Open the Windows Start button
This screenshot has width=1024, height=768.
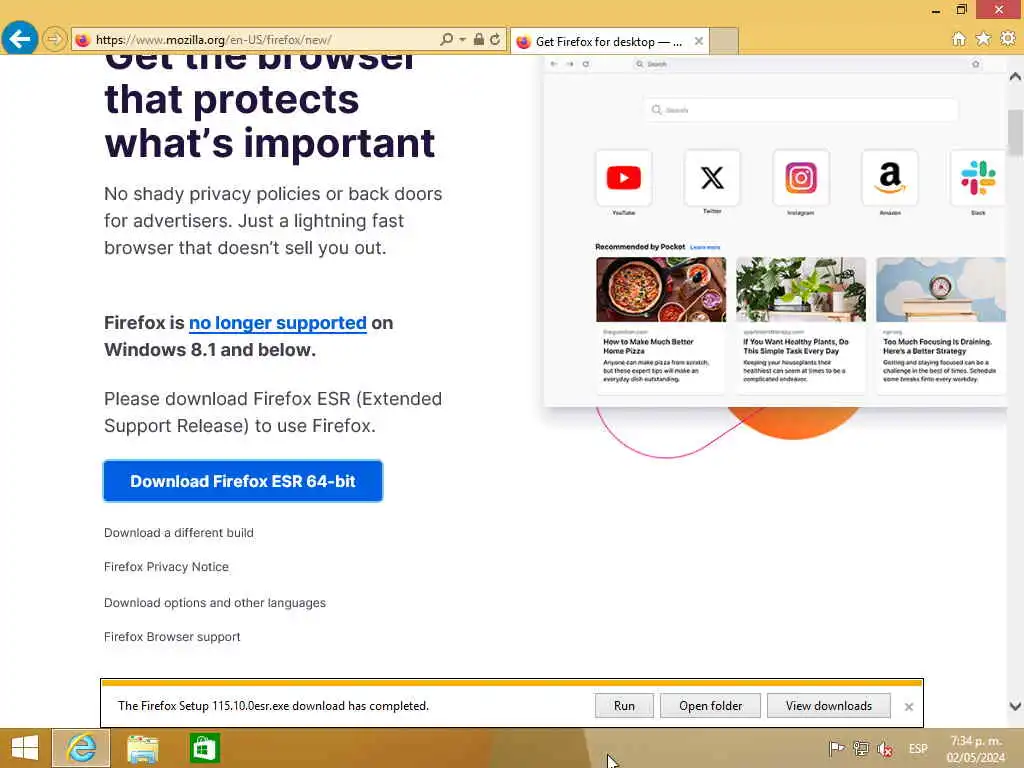(25, 748)
